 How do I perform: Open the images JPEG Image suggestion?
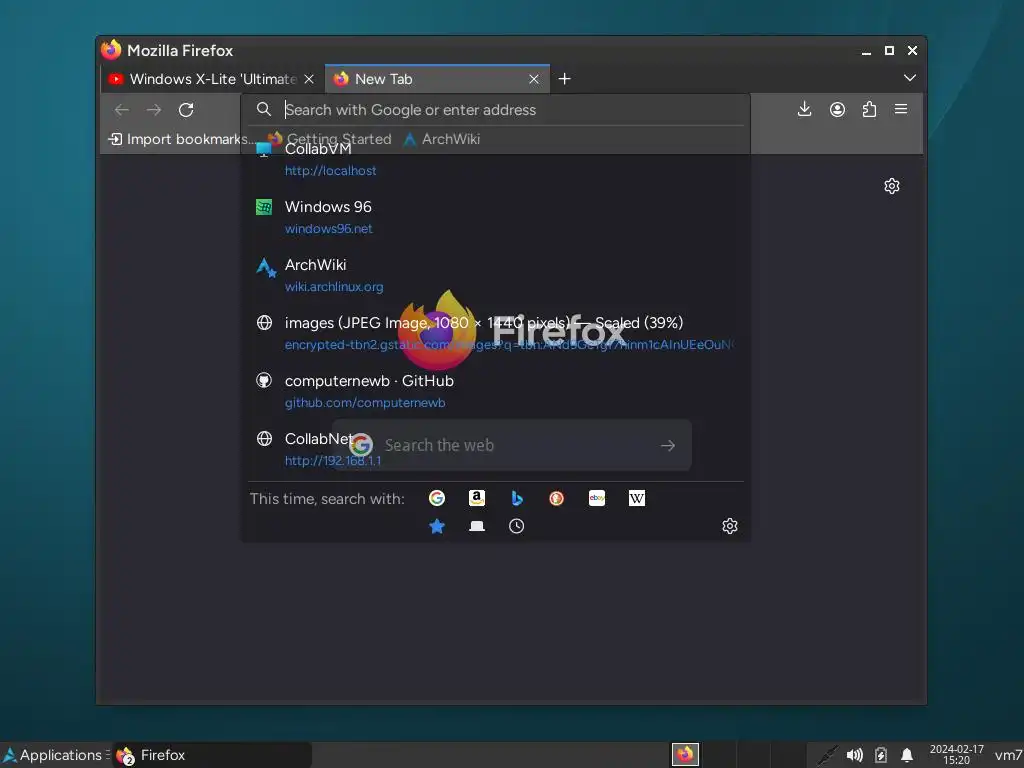[496, 334]
